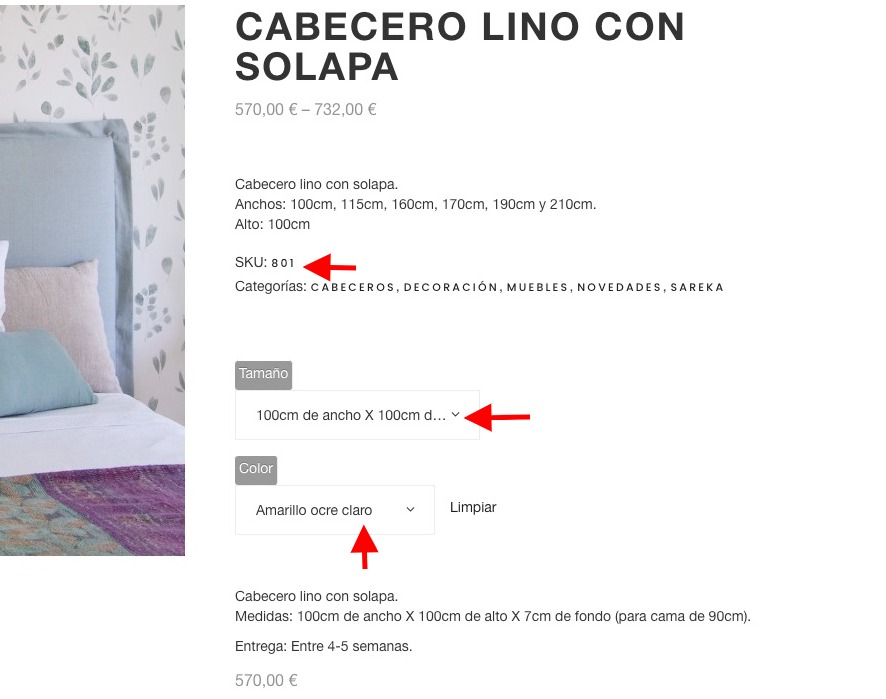Click the Limpiar link to clear selections

(x=473, y=507)
